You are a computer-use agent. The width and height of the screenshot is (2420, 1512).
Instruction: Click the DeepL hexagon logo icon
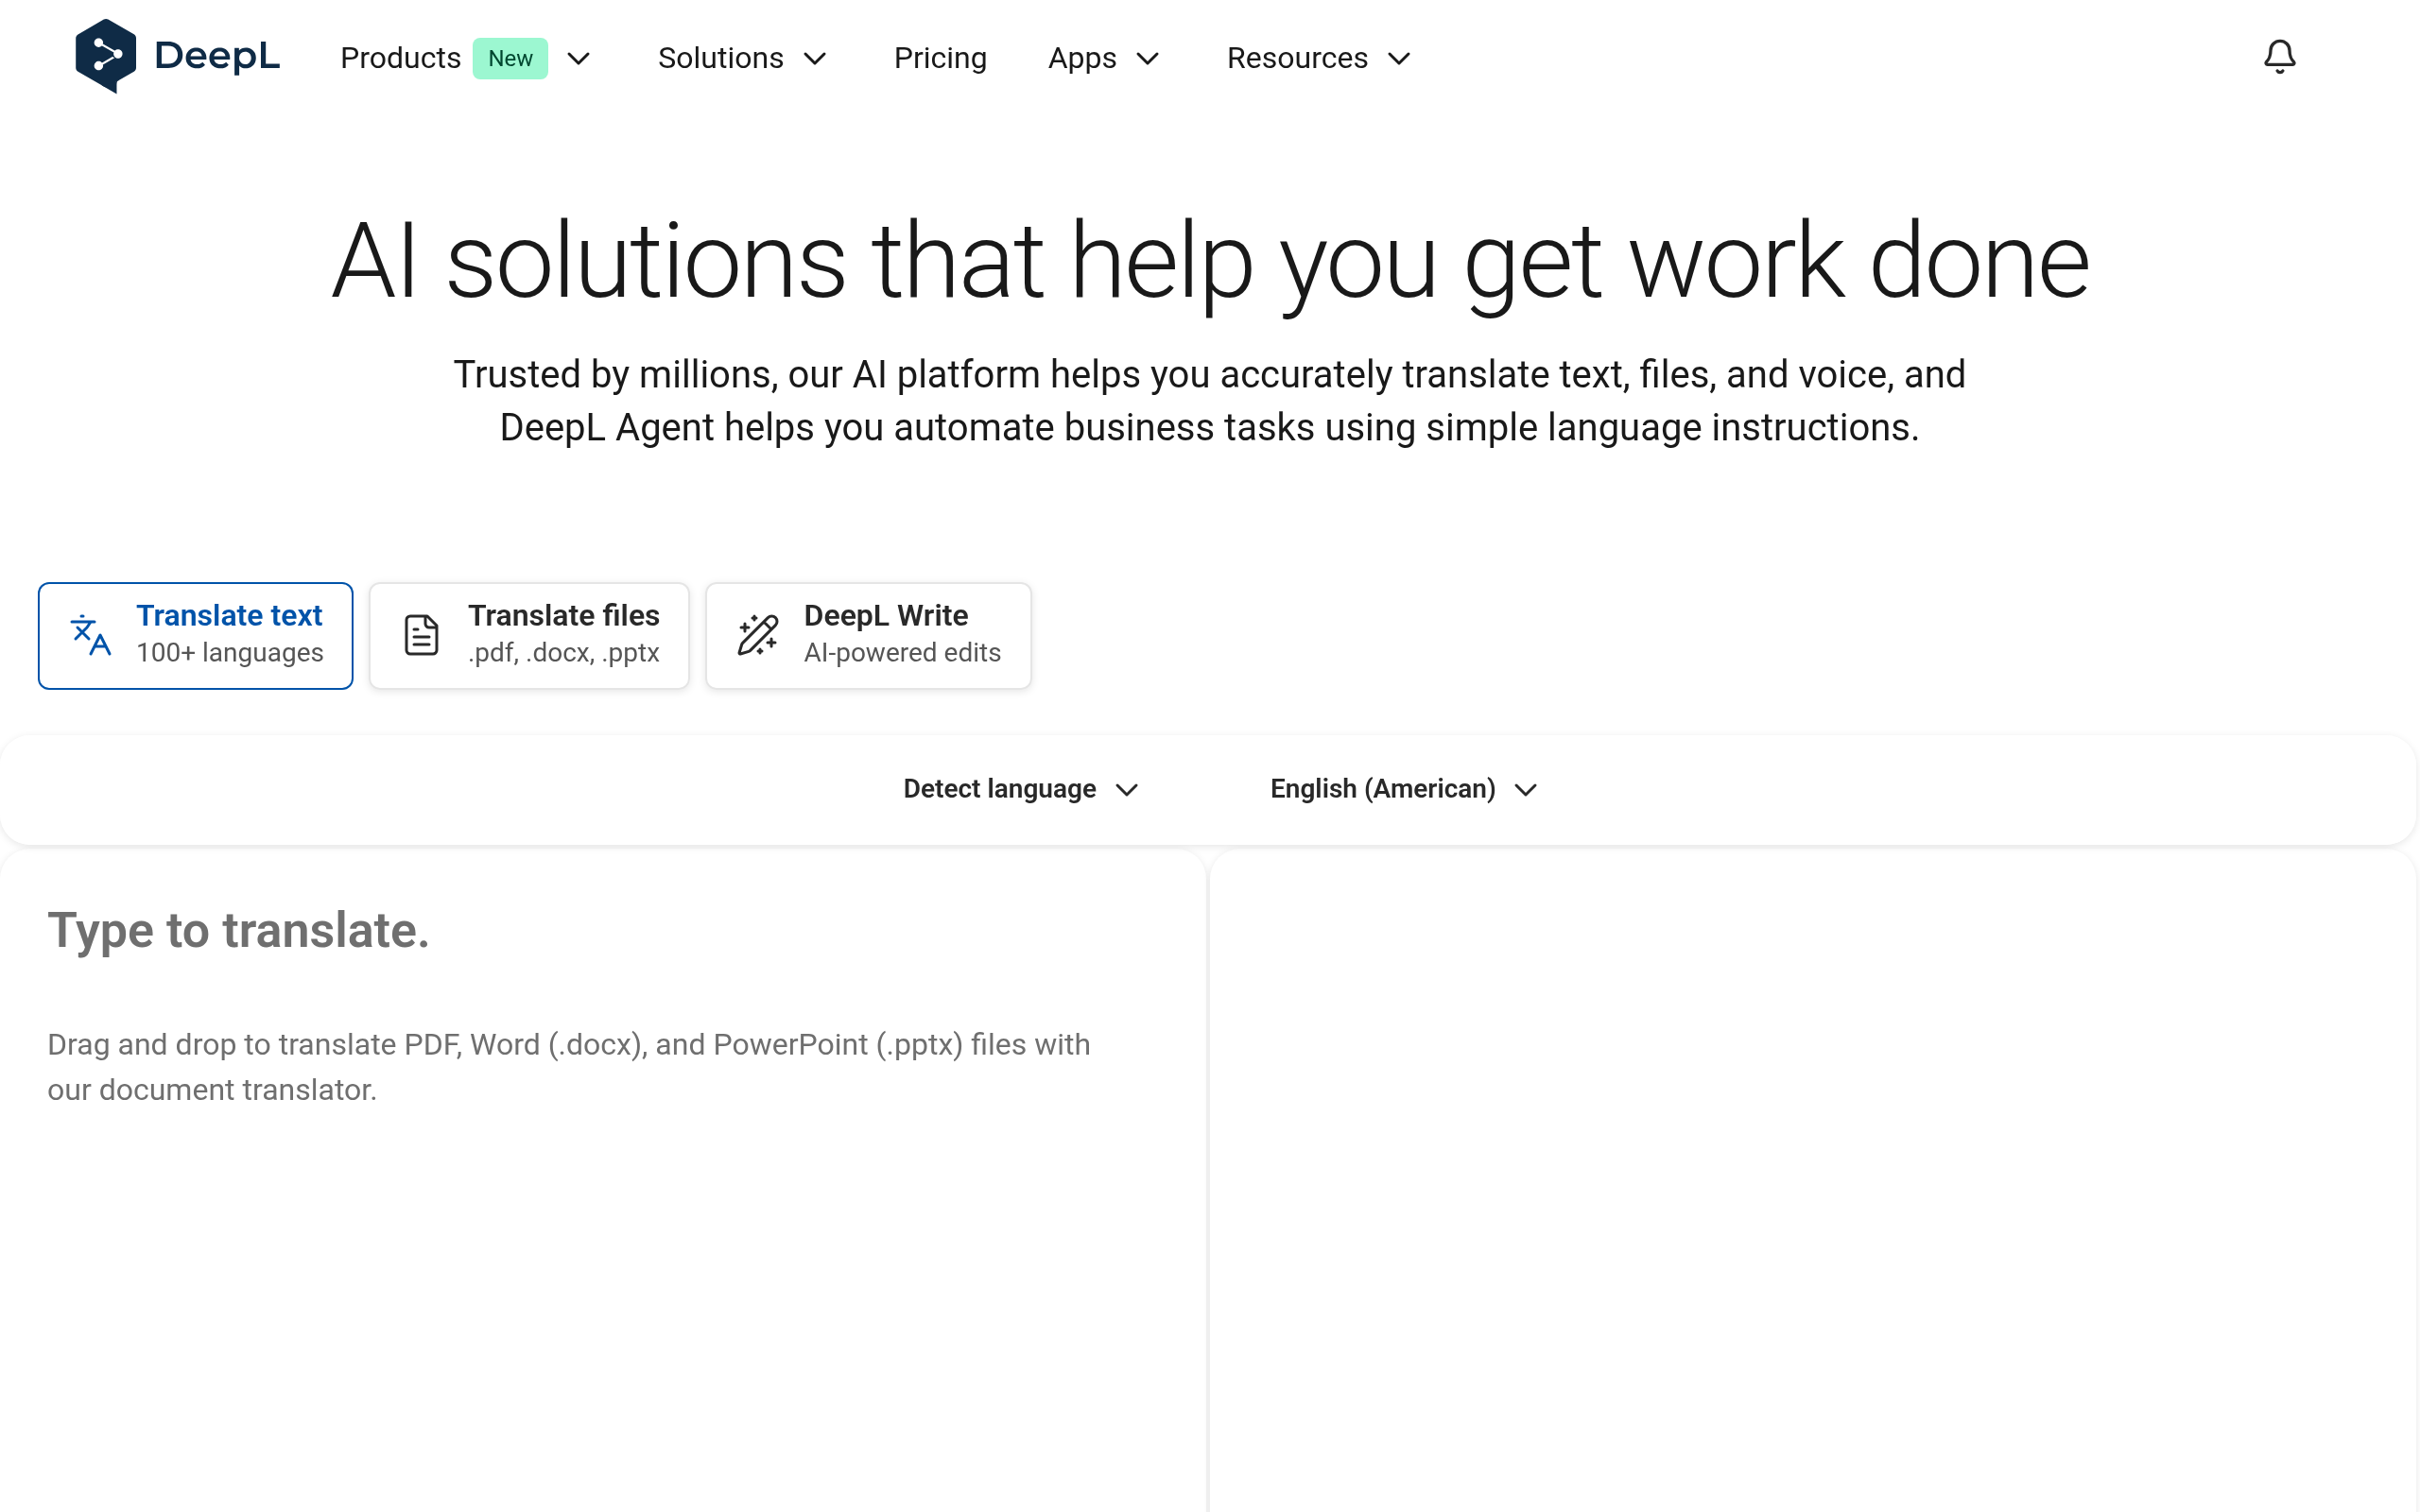(105, 56)
